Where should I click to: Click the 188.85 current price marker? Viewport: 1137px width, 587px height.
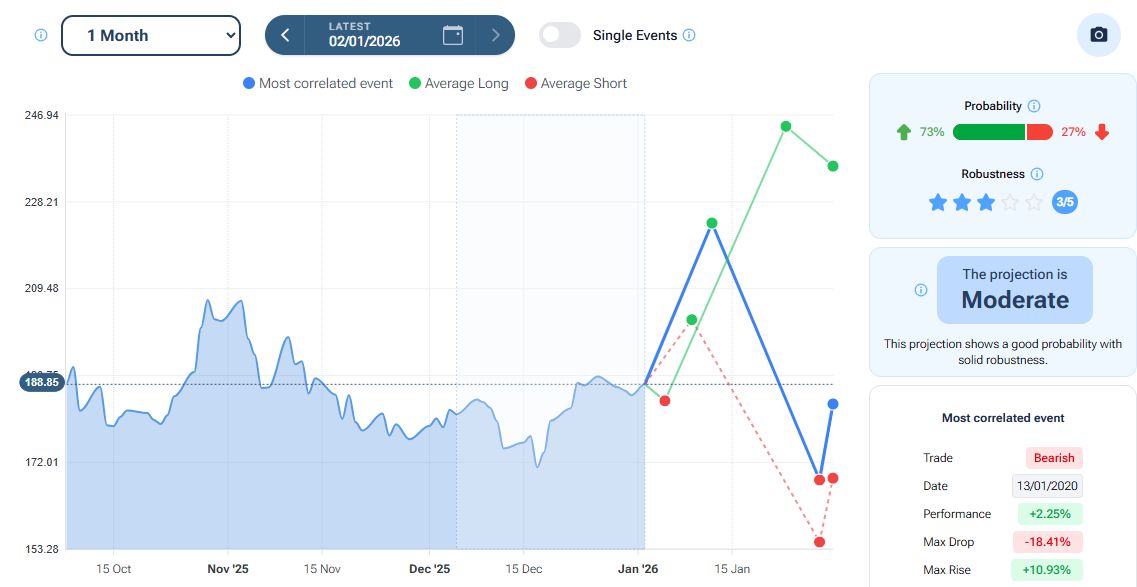click(x=42, y=382)
